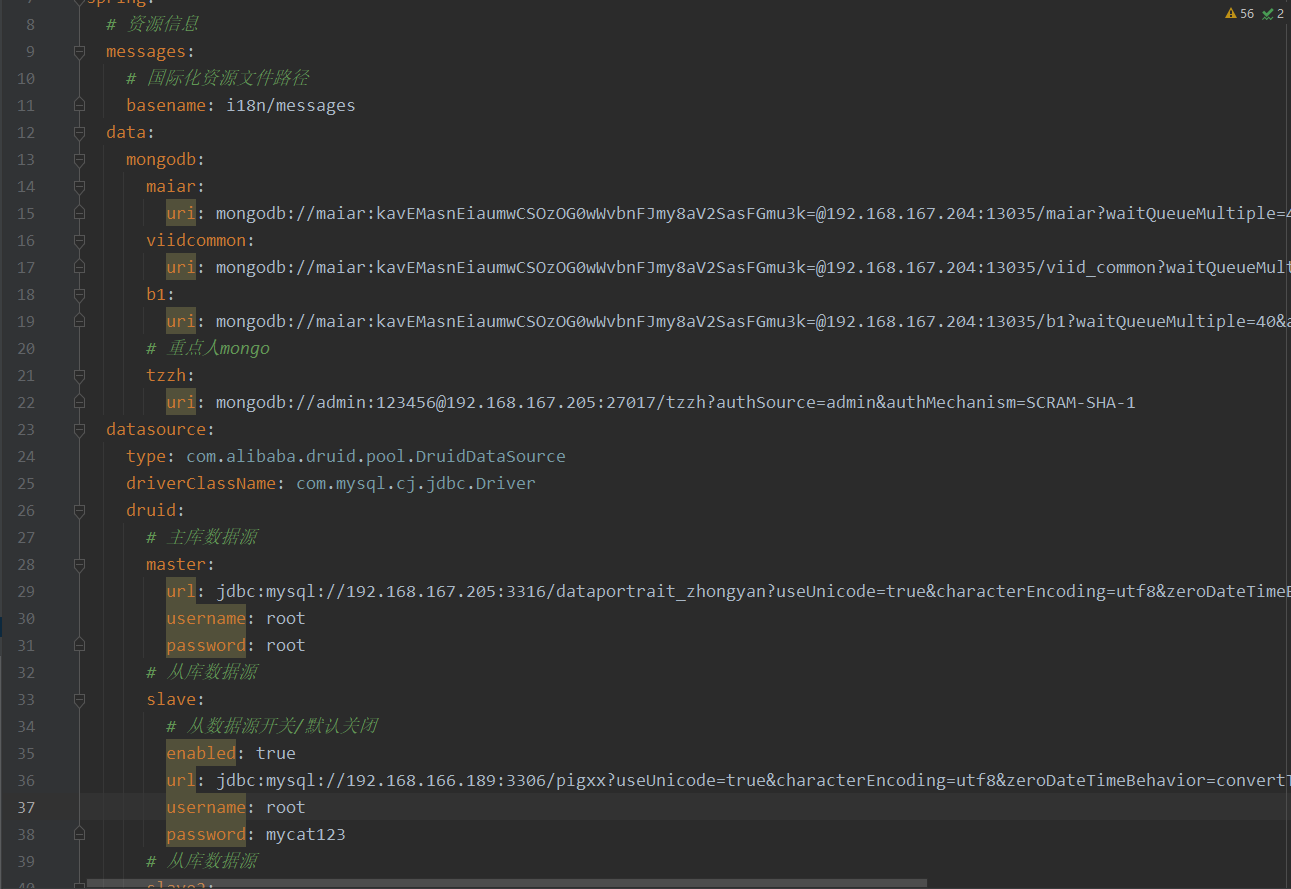The height and width of the screenshot is (889, 1291).
Task: Click the value 'i18n/messages'
Action: coord(291,106)
